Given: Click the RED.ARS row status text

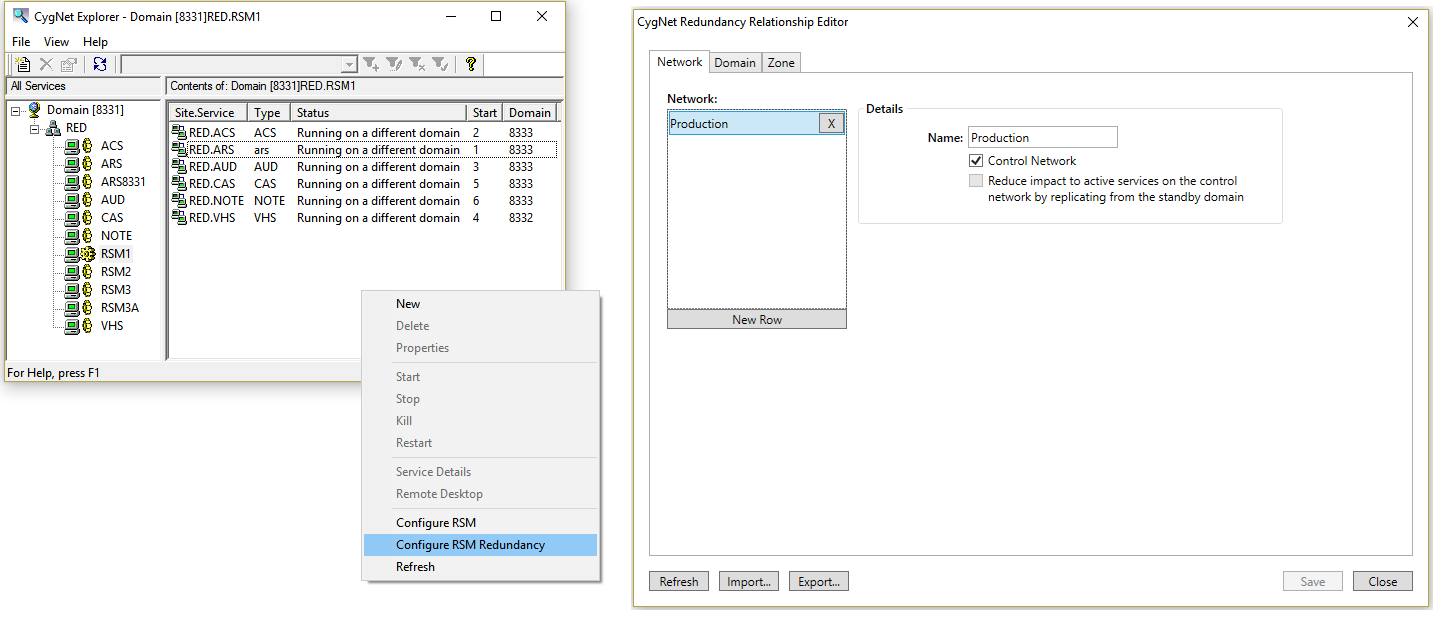Looking at the screenshot, I should coord(378,150).
